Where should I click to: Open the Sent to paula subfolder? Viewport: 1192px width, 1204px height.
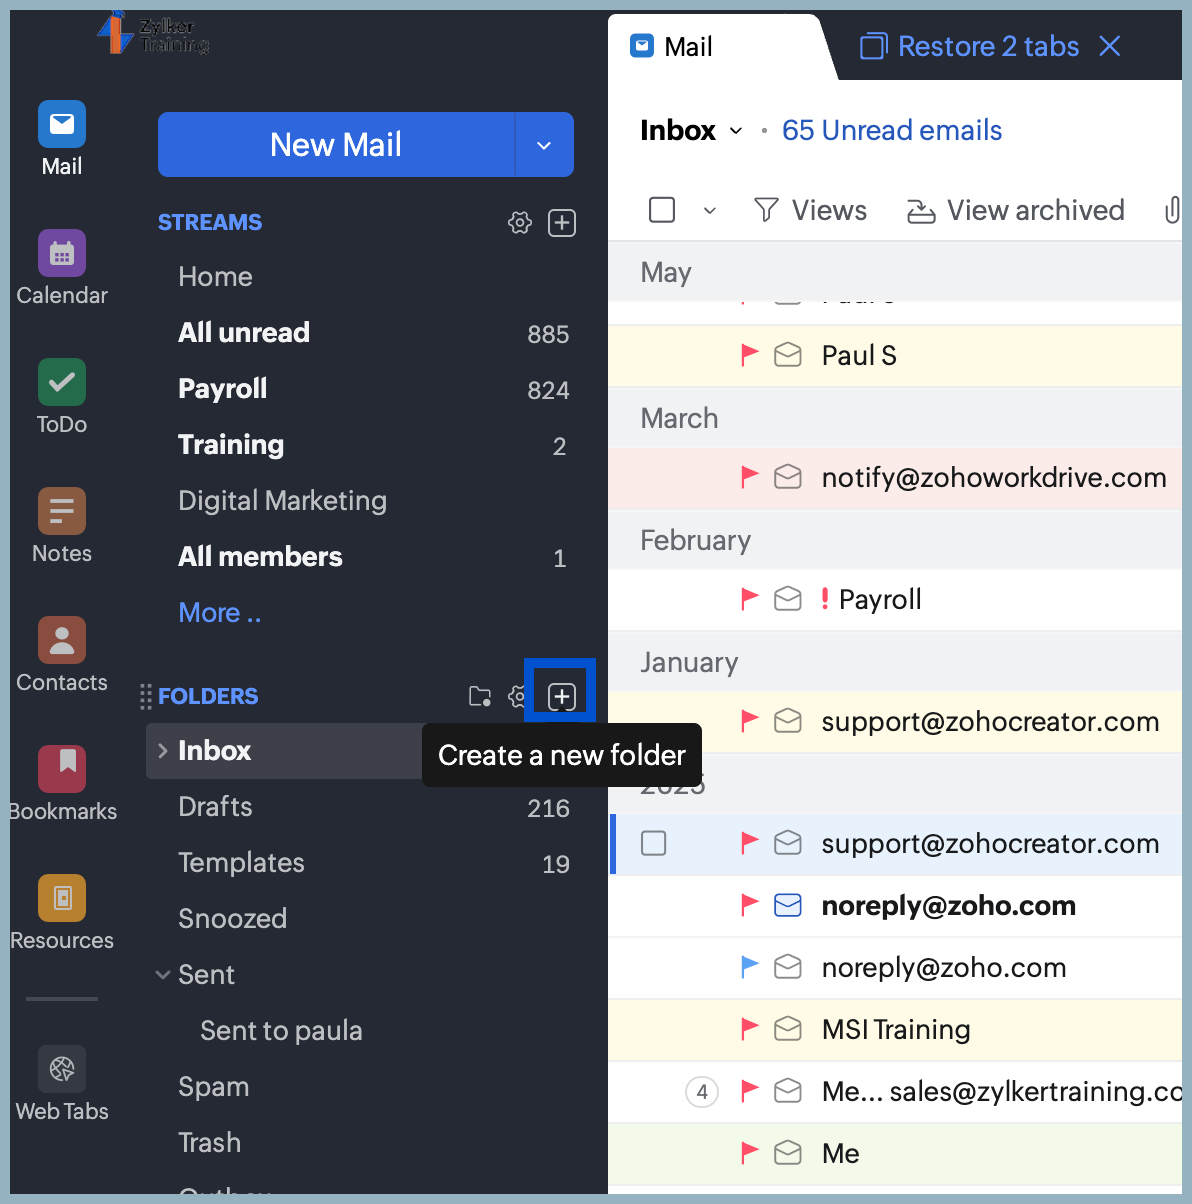pos(281,1031)
